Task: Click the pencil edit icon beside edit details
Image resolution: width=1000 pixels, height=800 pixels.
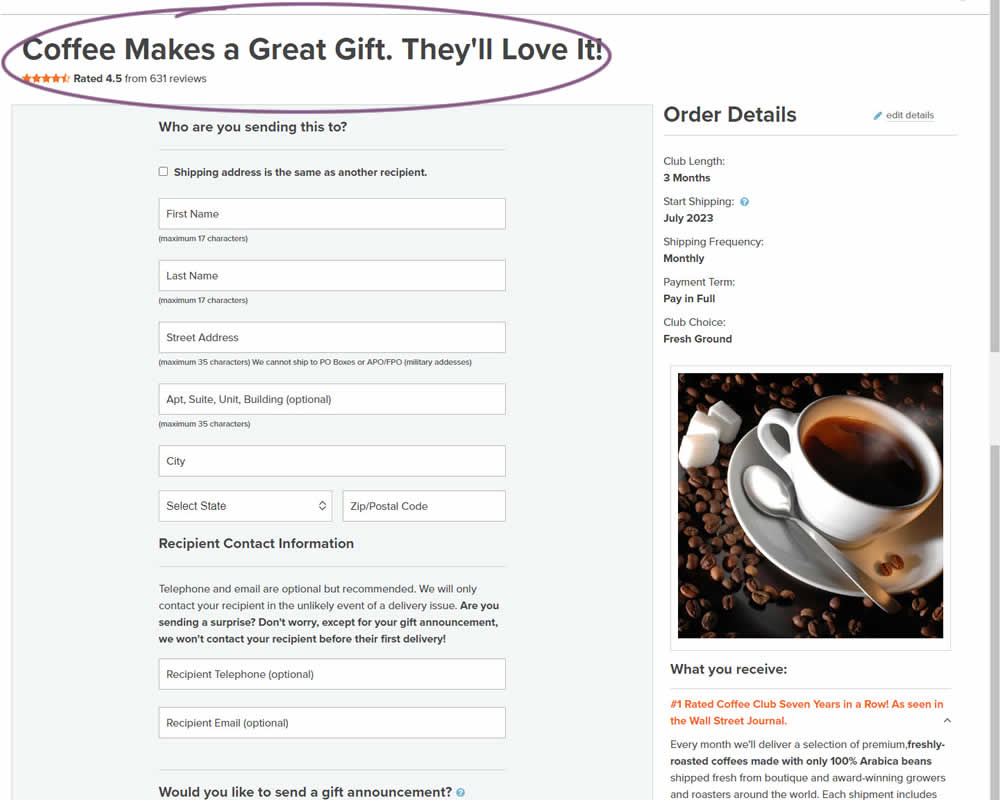Action: pyautogui.click(x=878, y=115)
